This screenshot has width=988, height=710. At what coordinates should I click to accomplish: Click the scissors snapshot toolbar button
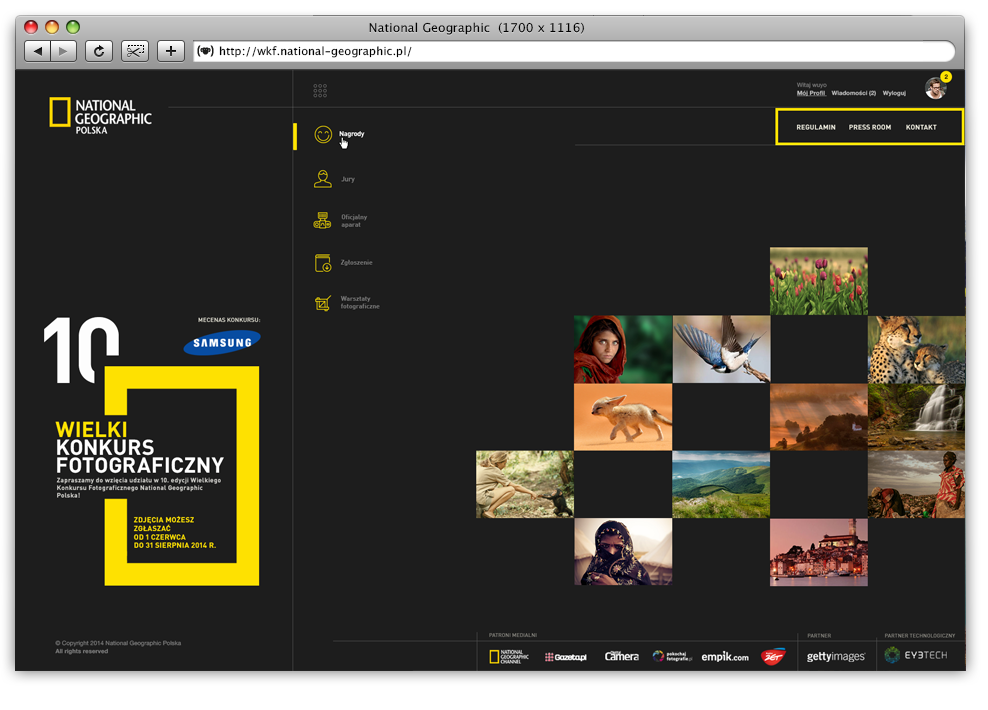coord(135,51)
